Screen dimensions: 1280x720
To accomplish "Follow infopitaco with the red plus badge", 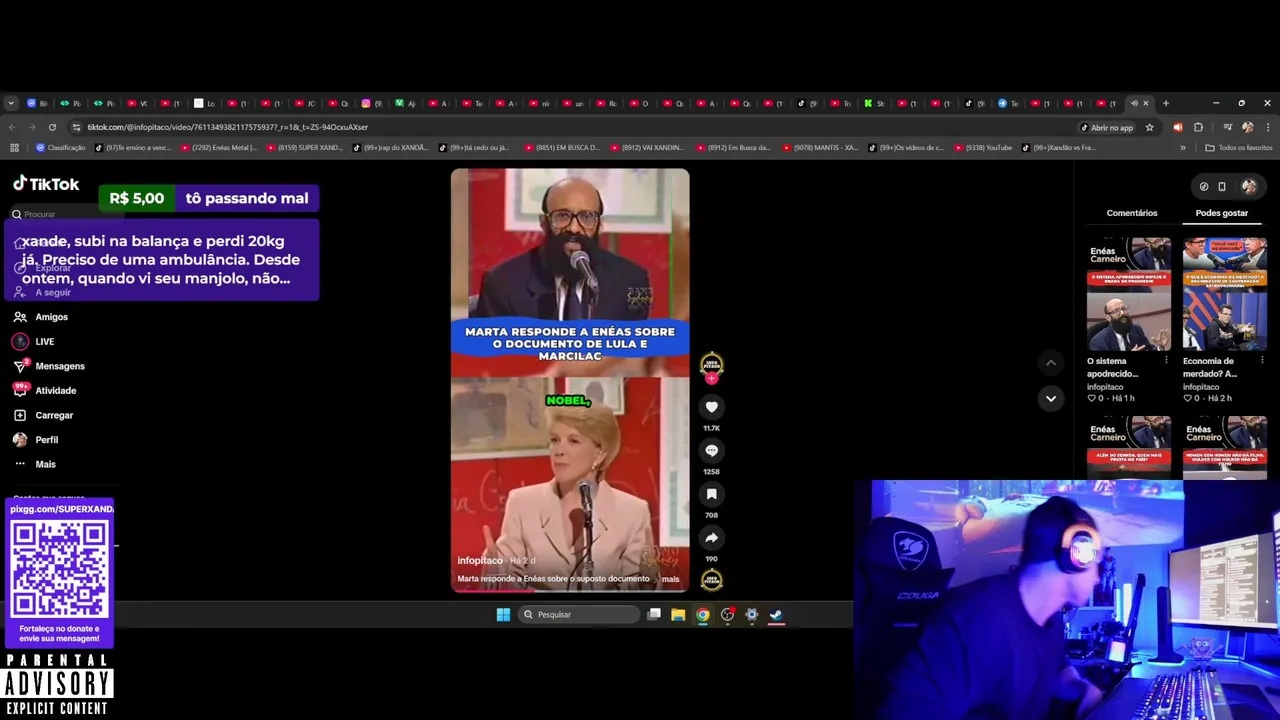I will 711,378.
